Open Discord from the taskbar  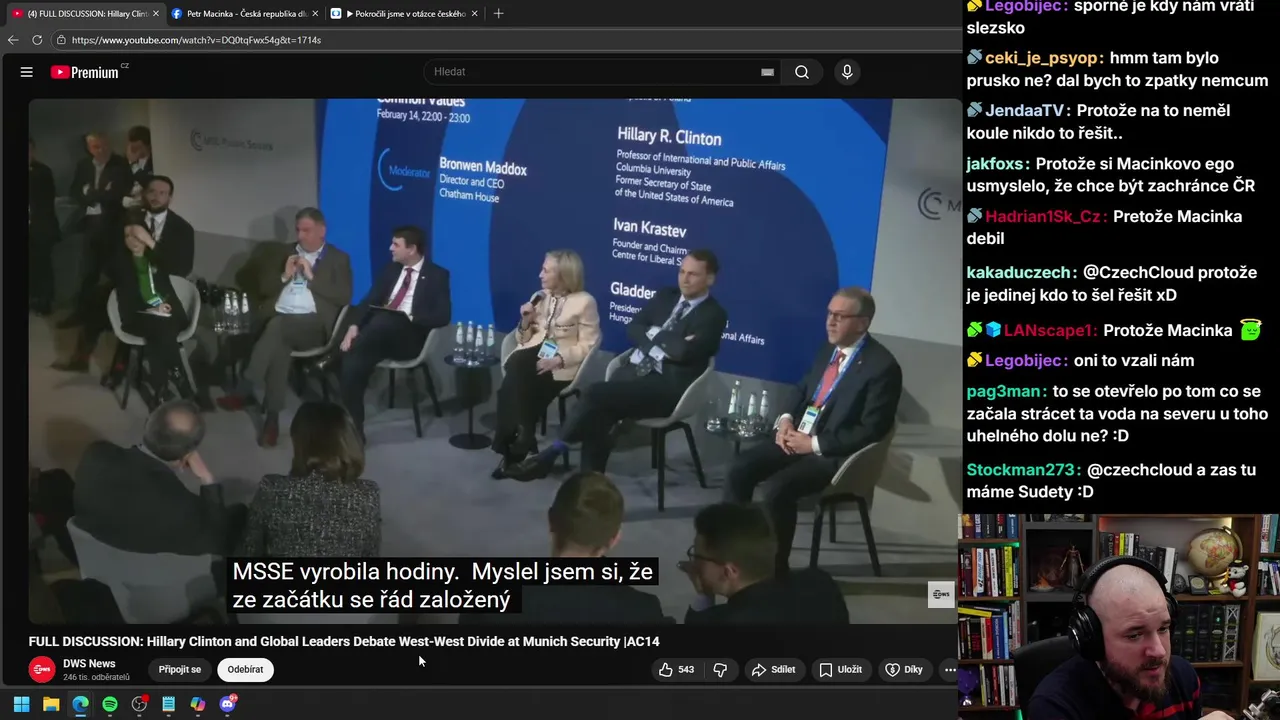pyautogui.click(x=227, y=704)
